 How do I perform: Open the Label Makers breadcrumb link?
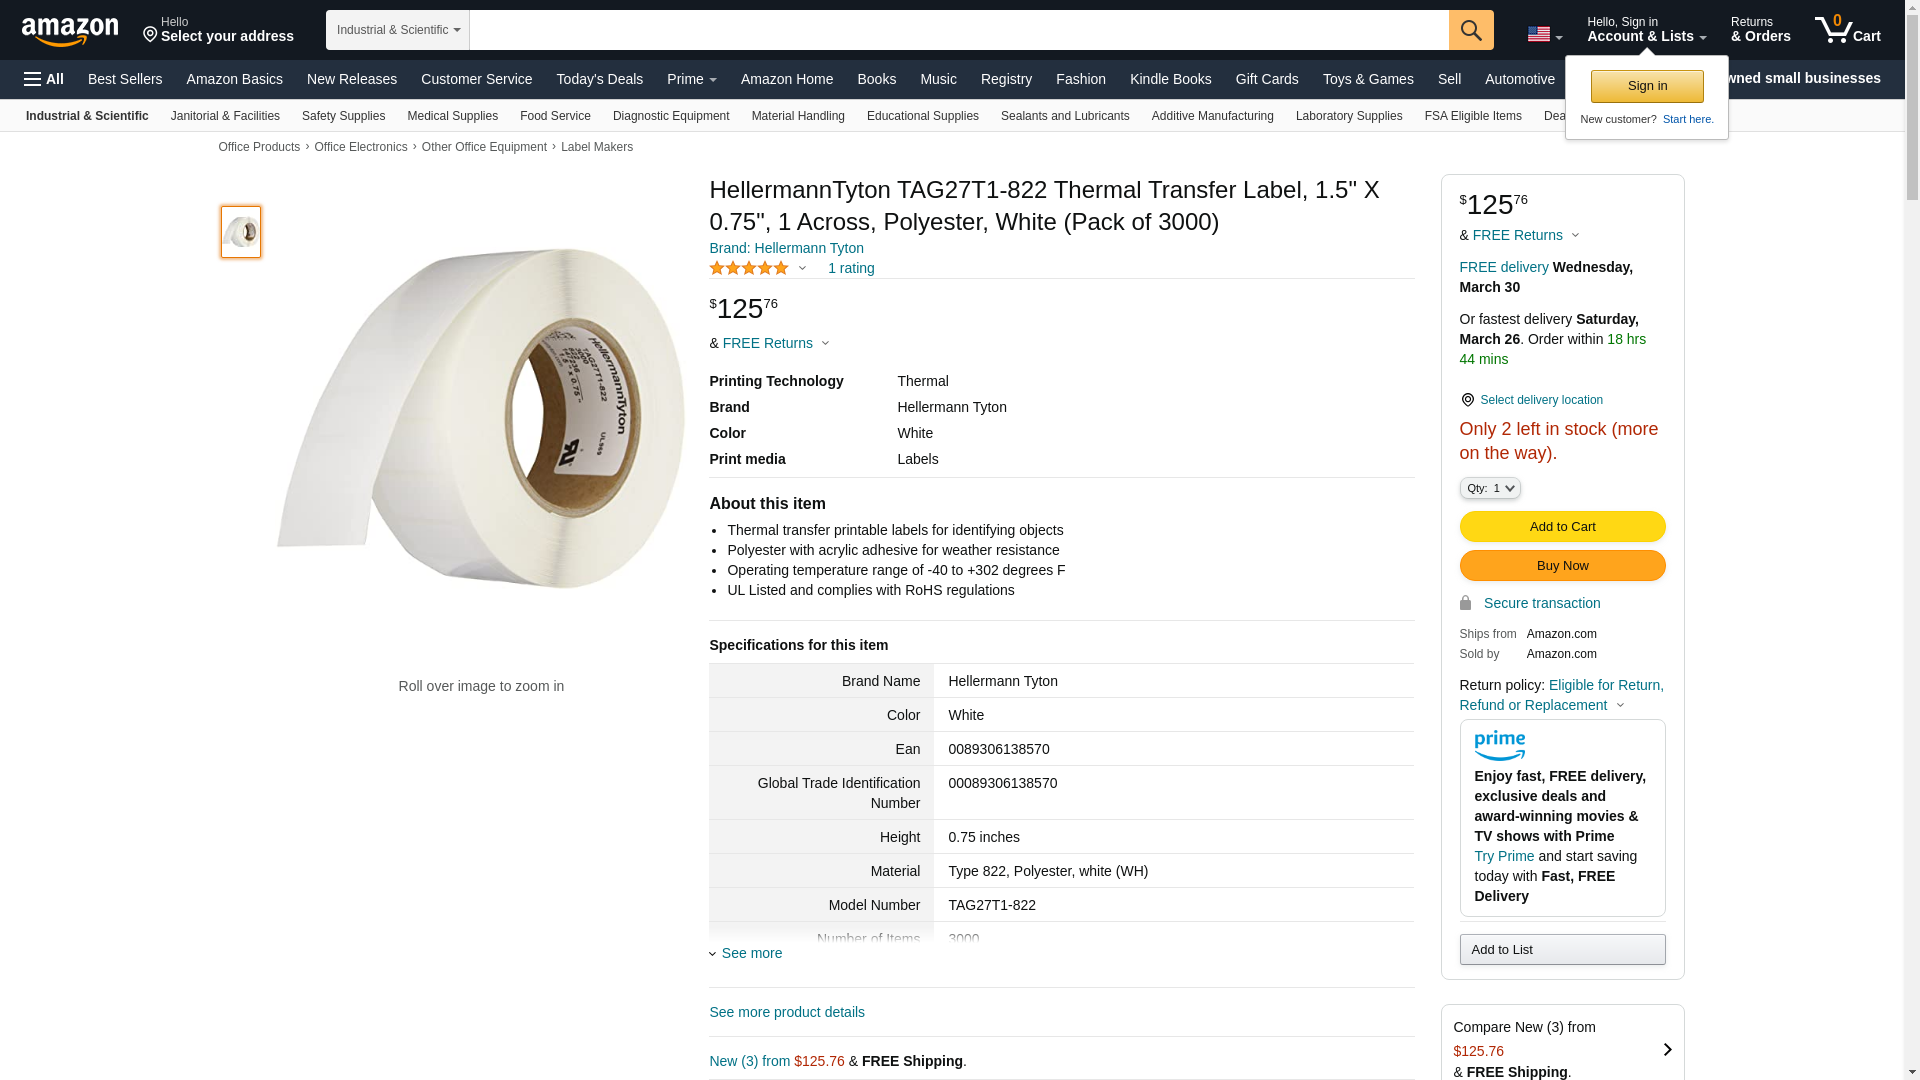pos(596,147)
